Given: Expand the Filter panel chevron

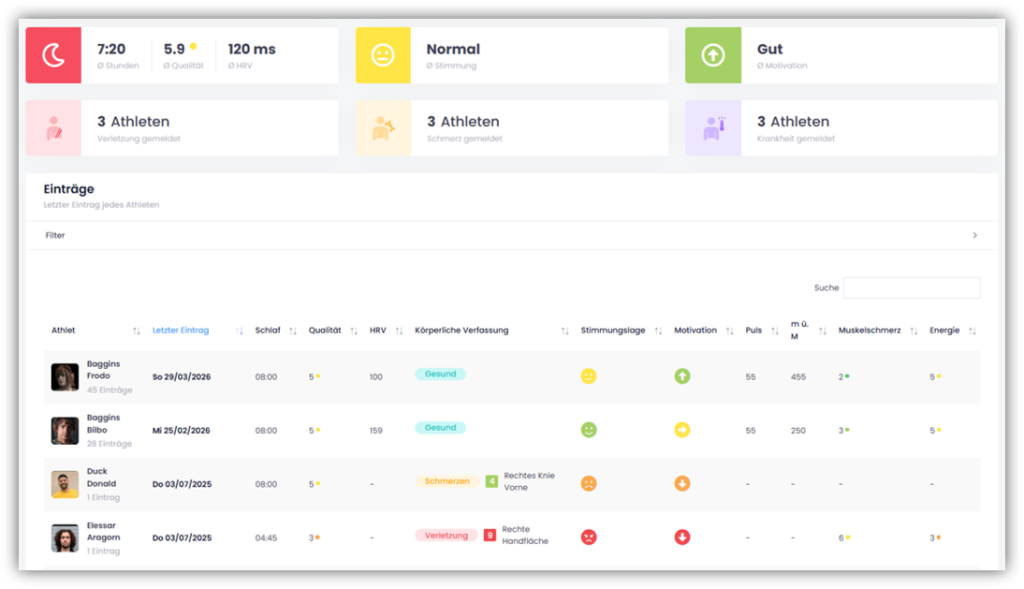Looking at the screenshot, I should click(x=975, y=236).
